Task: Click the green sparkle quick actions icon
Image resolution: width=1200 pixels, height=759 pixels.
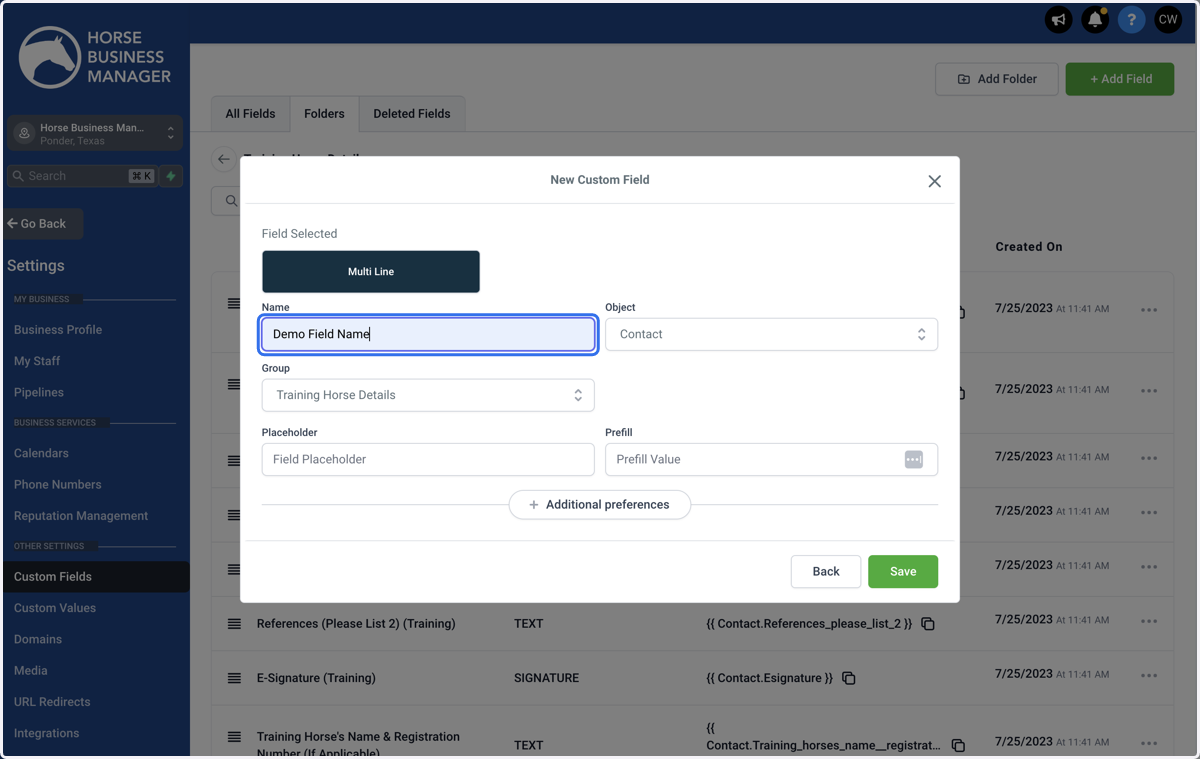Action: tap(171, 176)
